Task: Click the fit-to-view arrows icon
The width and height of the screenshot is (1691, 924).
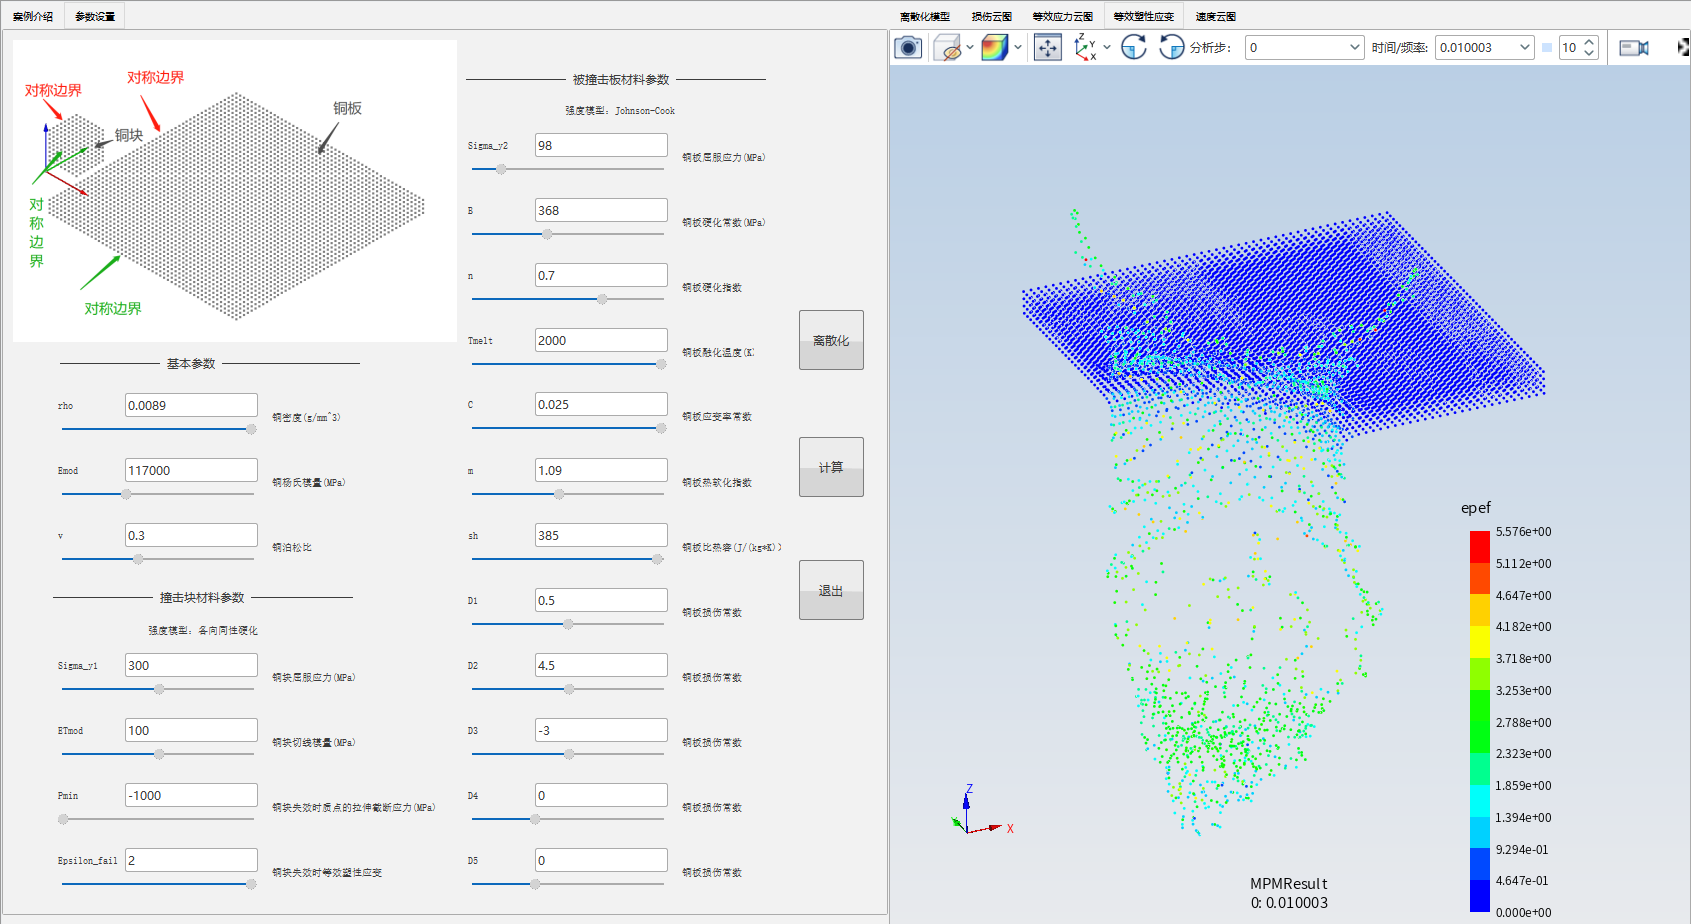Action: pyautogui.click(x=1047, y=47)
